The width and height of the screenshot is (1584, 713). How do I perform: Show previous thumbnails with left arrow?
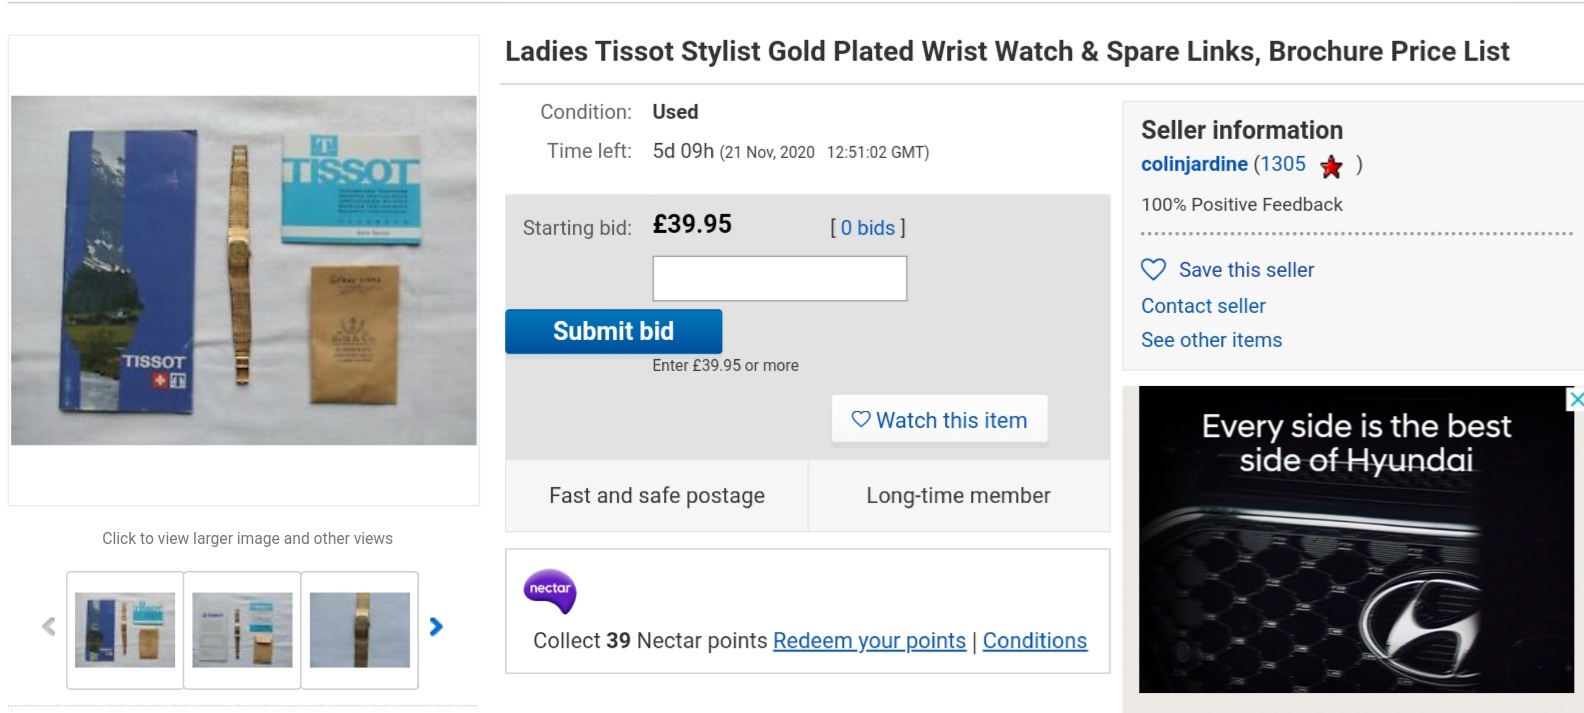(x=48, y=627)
